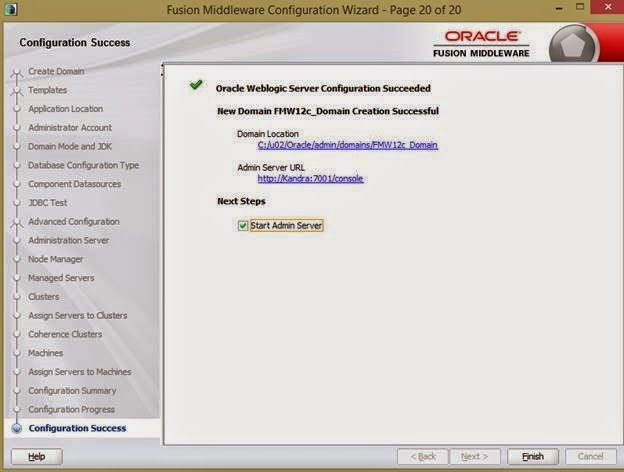Click the 'New Domain FMW12c_Domain Creation Successful' text
Image resolution: width=624 pixels, height=472 pixels.
(x=328, y=111)
